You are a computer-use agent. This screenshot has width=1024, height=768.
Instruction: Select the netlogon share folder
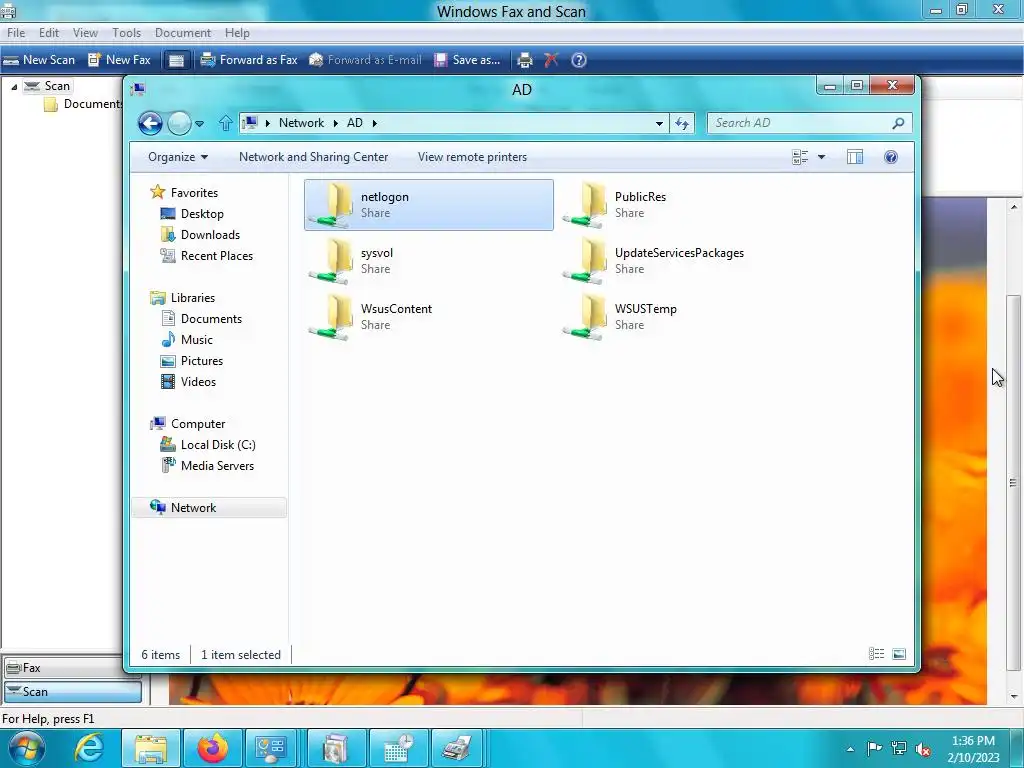(428, 205)
